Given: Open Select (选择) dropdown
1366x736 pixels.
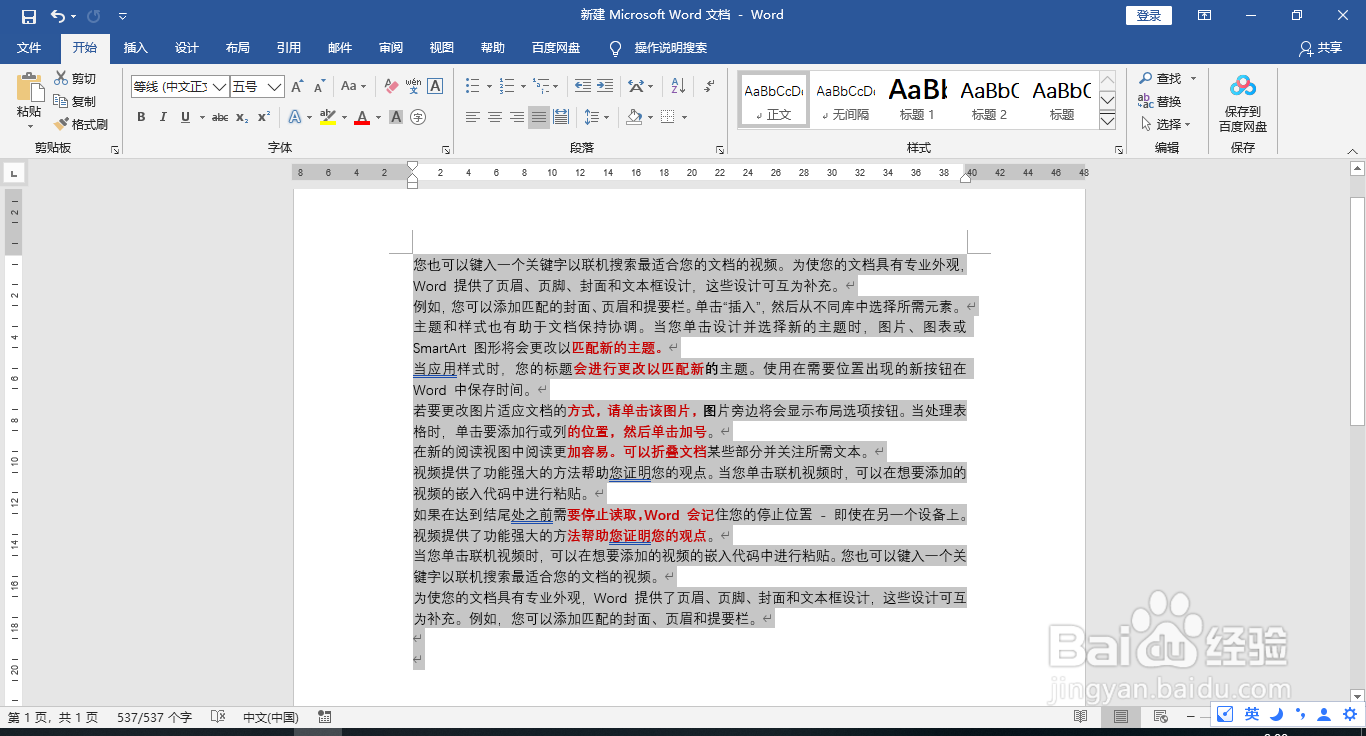Looking at the screenshot, I should [1166, 125].
